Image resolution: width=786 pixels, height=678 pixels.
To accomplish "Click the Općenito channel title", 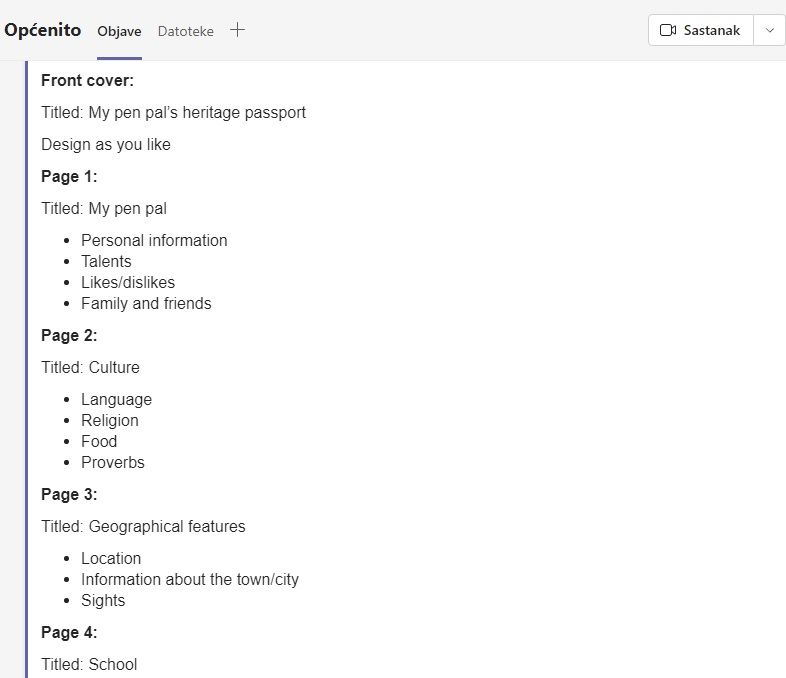I will click(x=43, y=30).
